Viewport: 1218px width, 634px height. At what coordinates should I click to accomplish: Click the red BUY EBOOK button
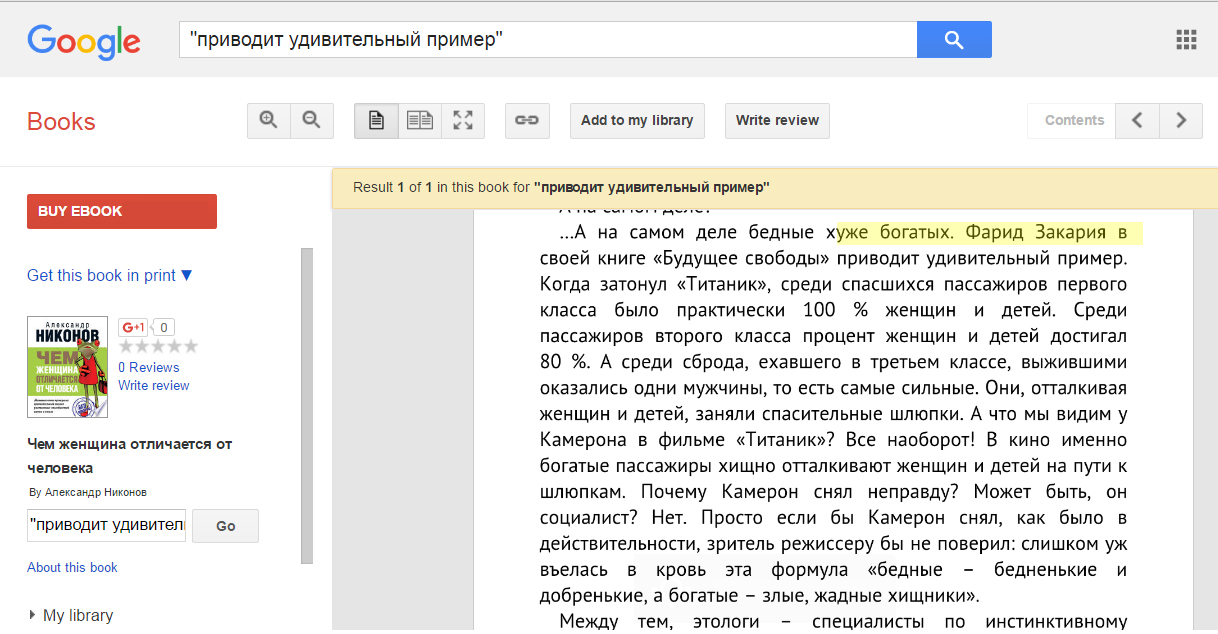(x=121, y=211)
